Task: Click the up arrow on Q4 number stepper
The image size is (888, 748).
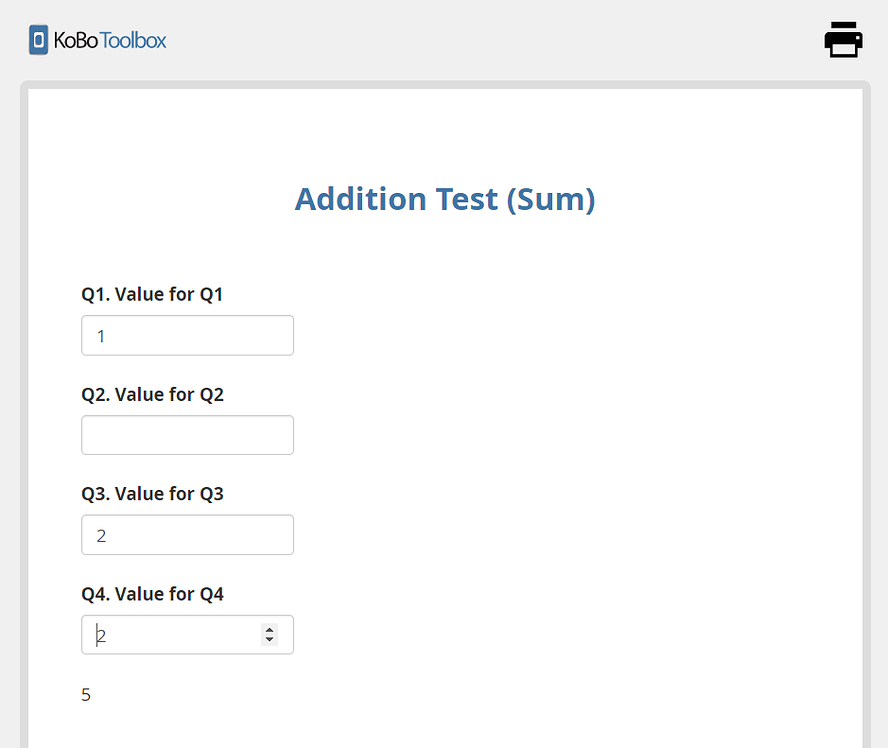Action: (269, 628)
